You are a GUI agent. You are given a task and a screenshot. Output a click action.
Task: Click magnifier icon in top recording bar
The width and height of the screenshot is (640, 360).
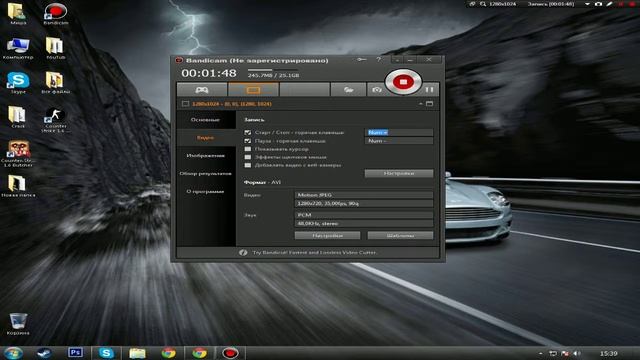pyautogui.click(x=483, y=4)
